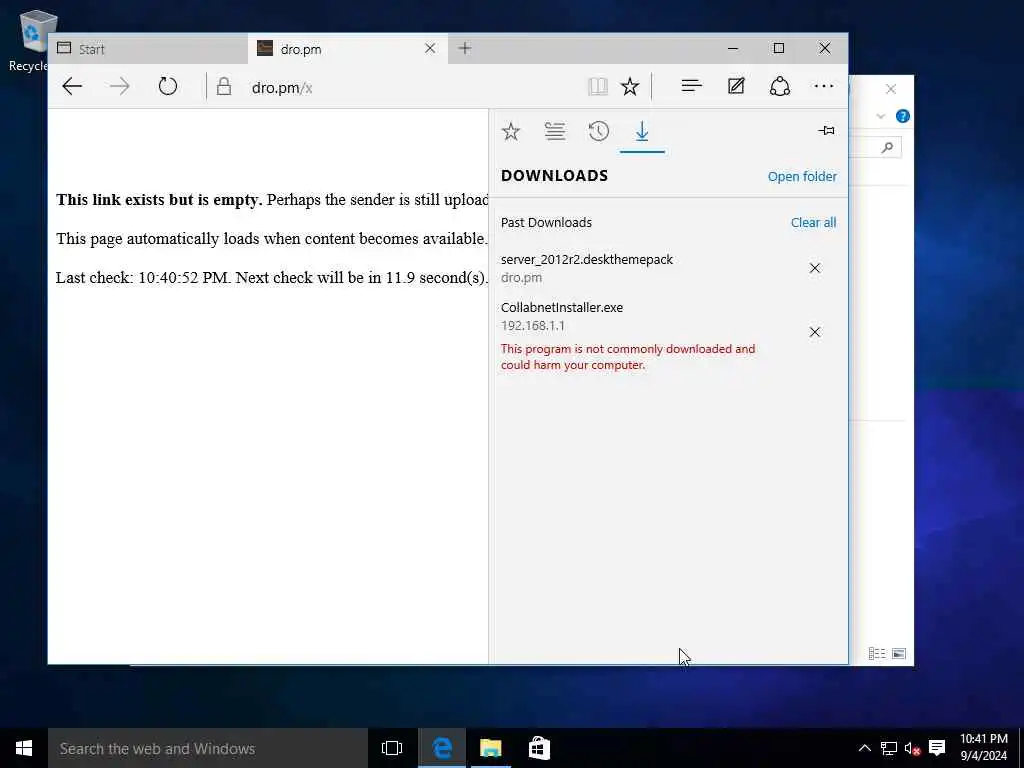Viewport: 1024px width, 768px height.
Task: Select the dro.pm browser tab
Action: pos(347,49)
